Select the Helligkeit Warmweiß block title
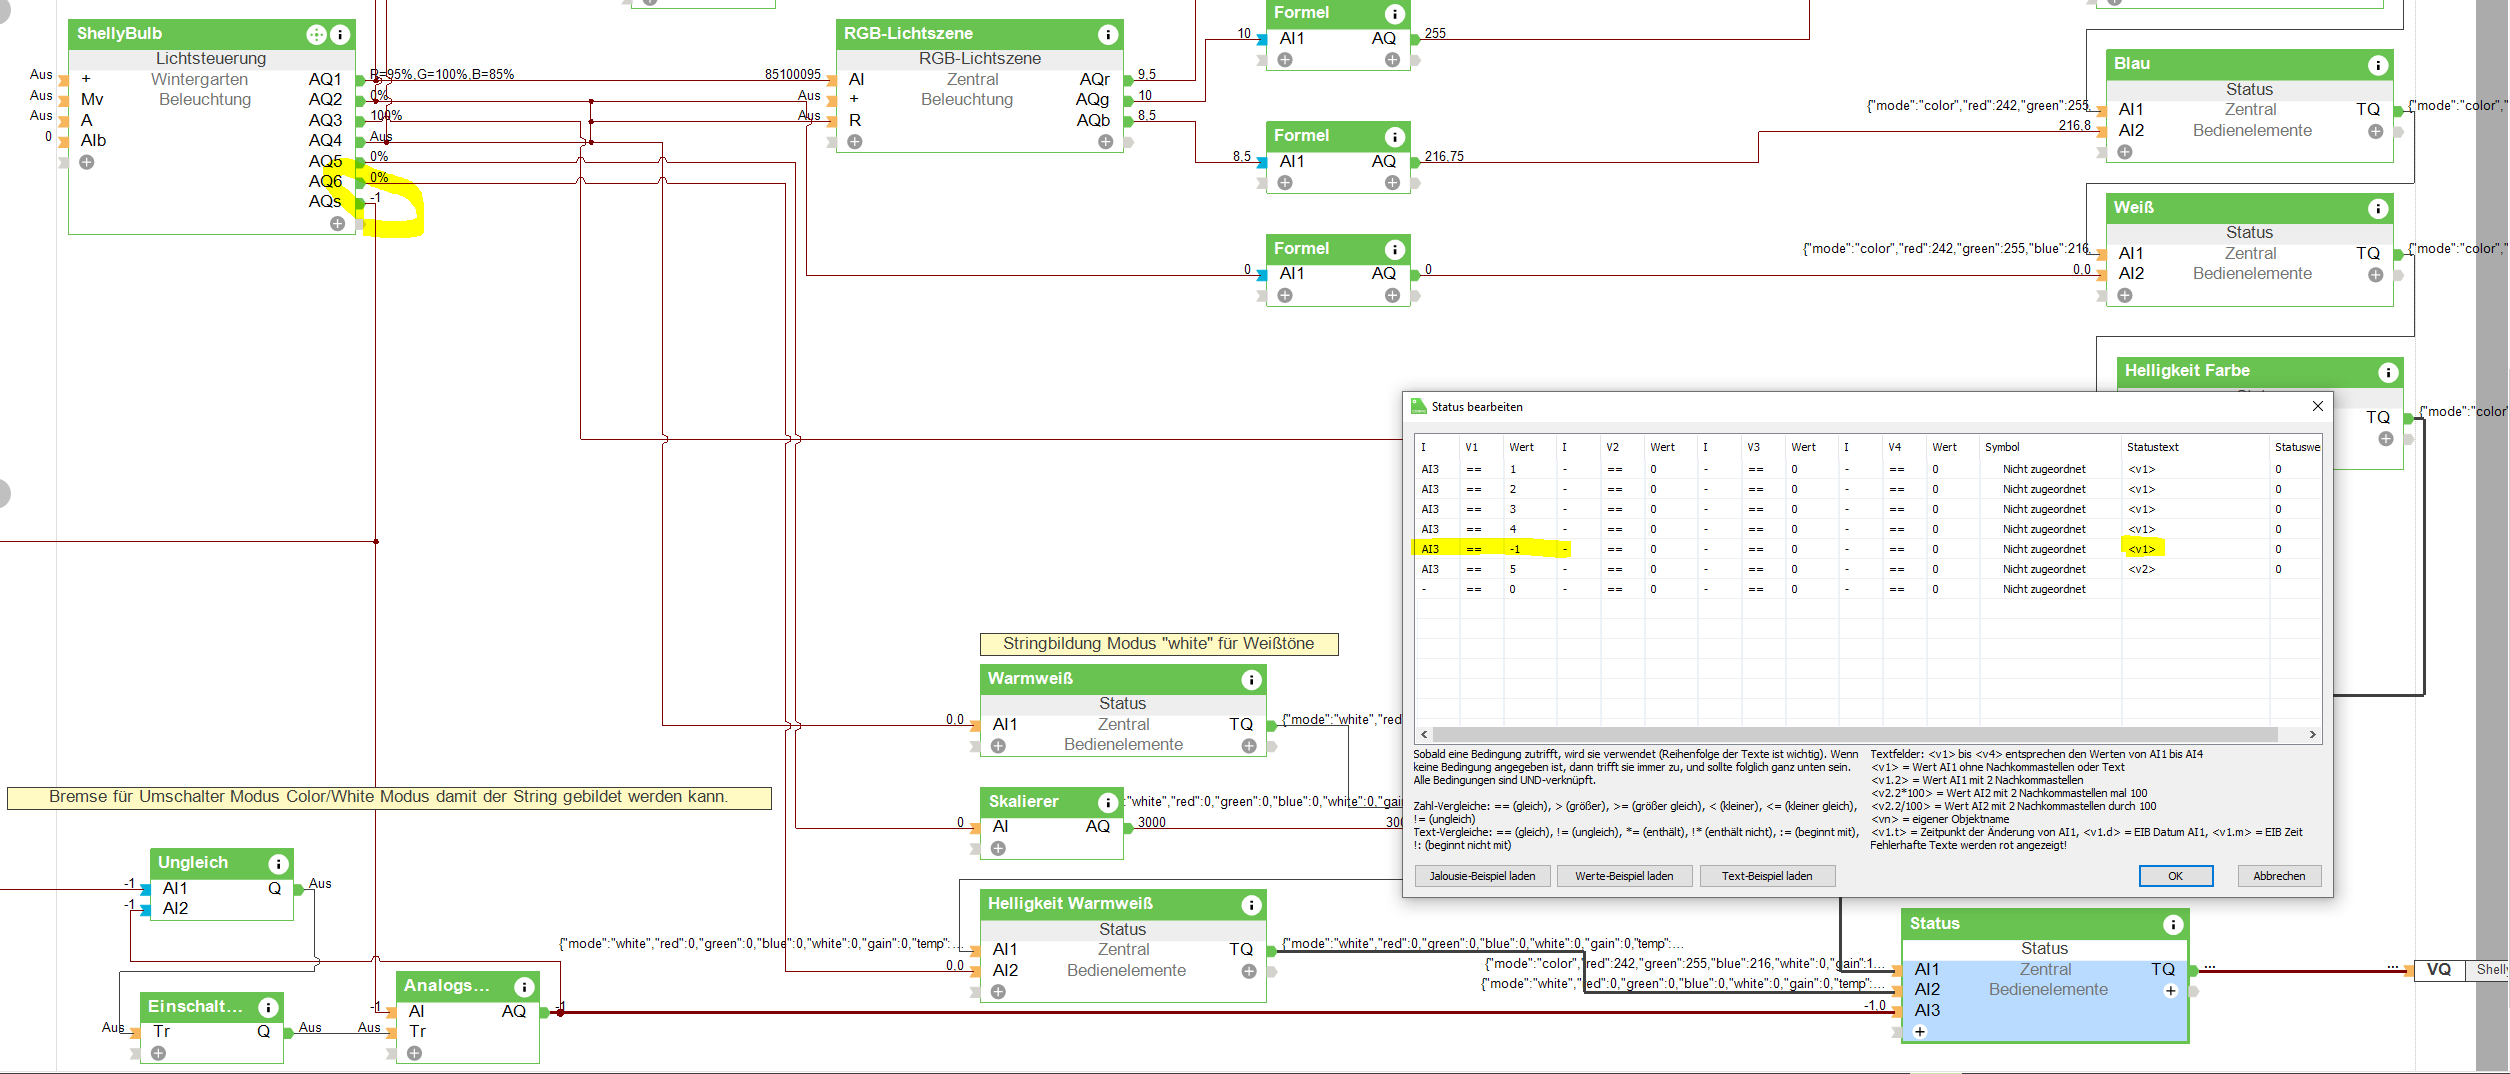Viewport: 2510px width, 1074px height. click(x=1070, y=904)
